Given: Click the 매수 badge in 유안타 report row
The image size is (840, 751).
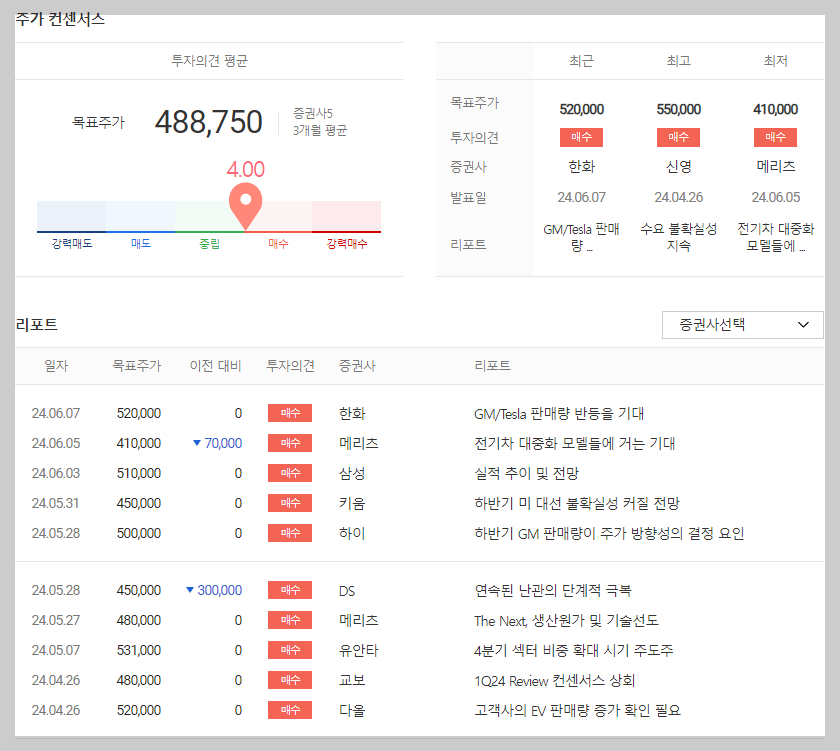Looking at the screenshot, I should pos(290,650).
